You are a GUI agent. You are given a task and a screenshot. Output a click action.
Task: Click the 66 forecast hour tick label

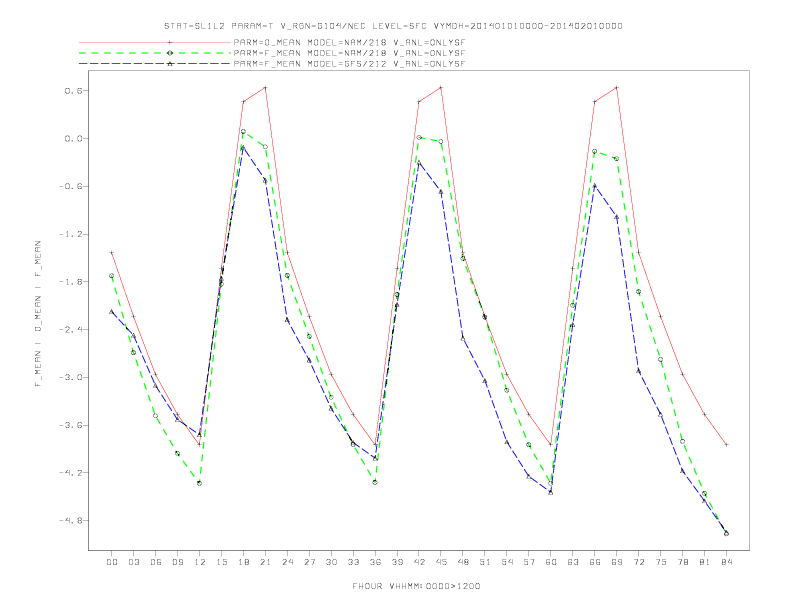[595, 562]
